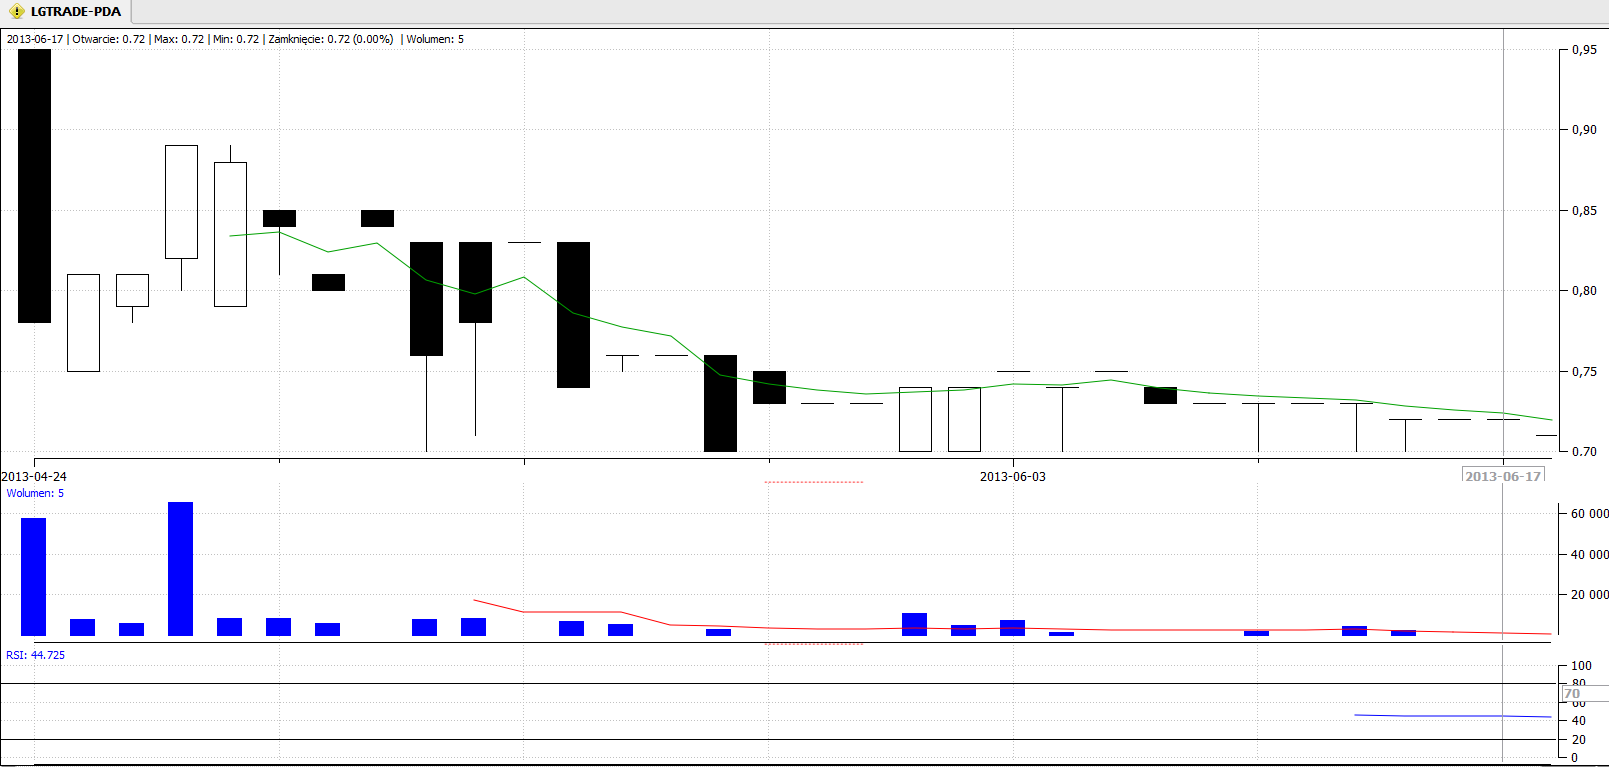Click the warning icon in LGTRADE-PDA tab
Image resolution: width=1609 pixels, height=767 pixels.
tap(16, 12)
